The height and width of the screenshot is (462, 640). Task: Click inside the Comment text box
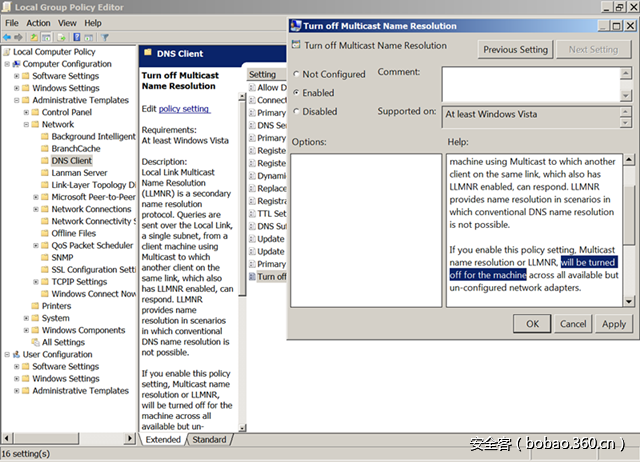[x=536, y=82]
